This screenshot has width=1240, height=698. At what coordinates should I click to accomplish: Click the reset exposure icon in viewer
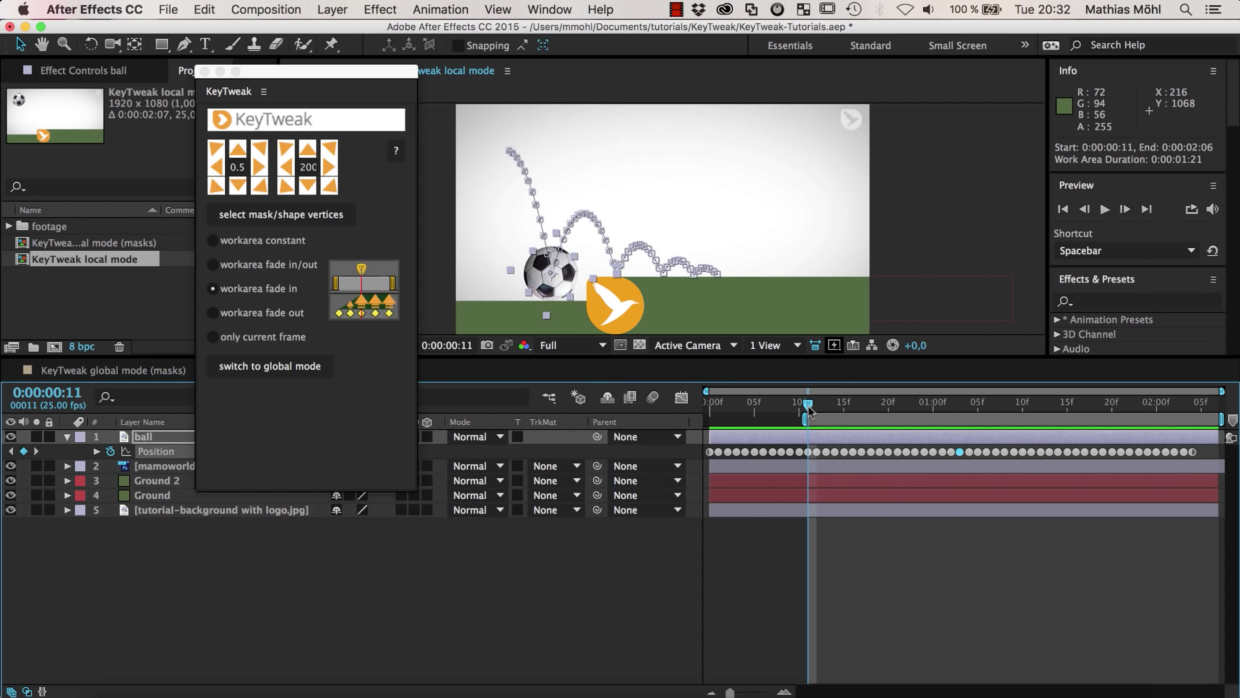[x=893, y=345]
